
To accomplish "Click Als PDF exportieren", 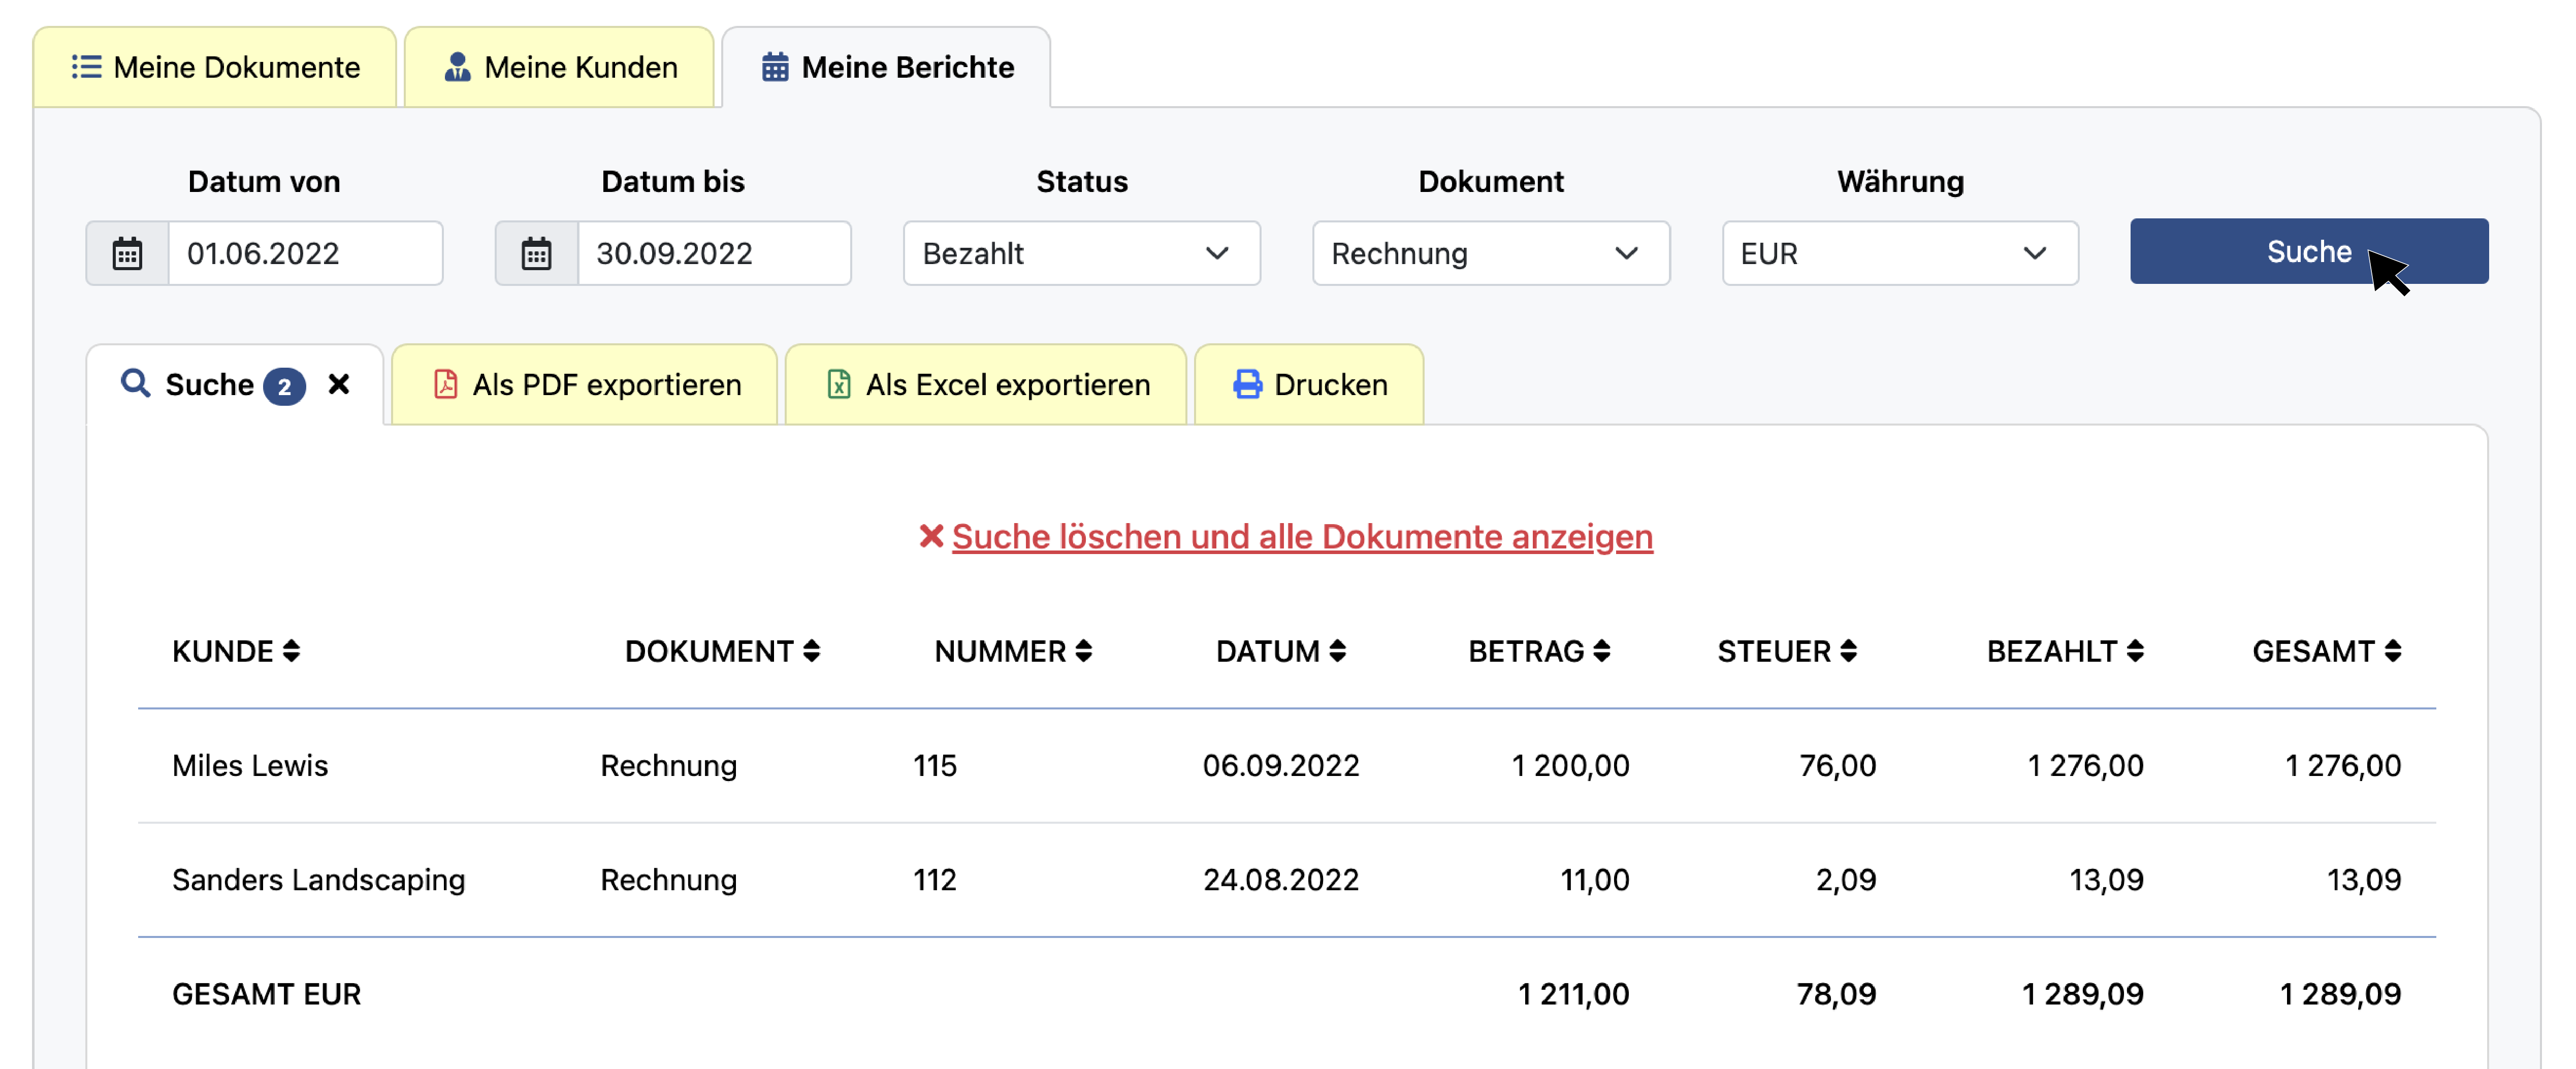I will click(585, 385).
